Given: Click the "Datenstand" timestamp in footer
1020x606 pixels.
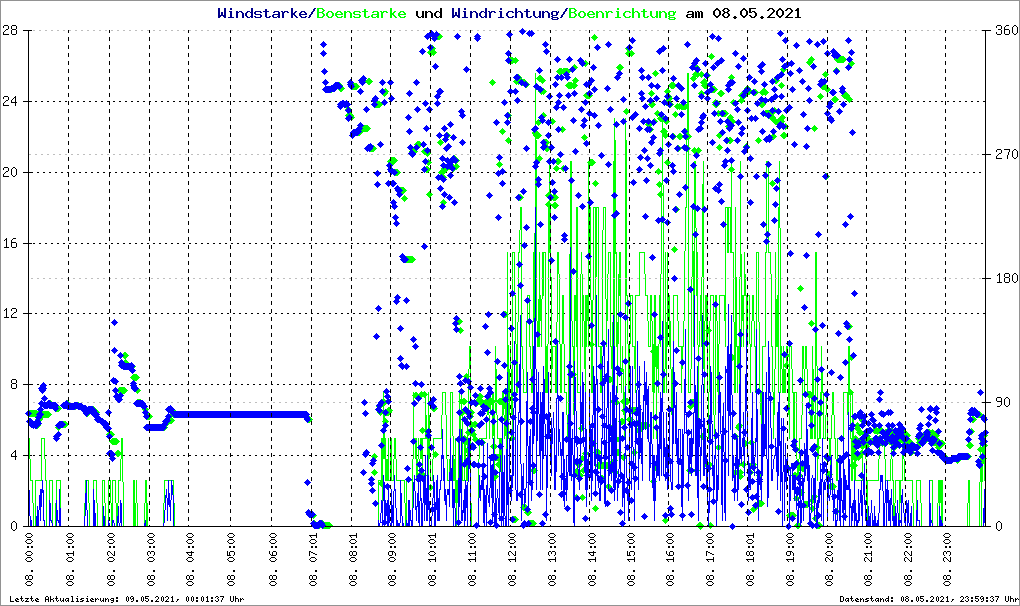Looking at the screenshot, I should coord(927,599).
